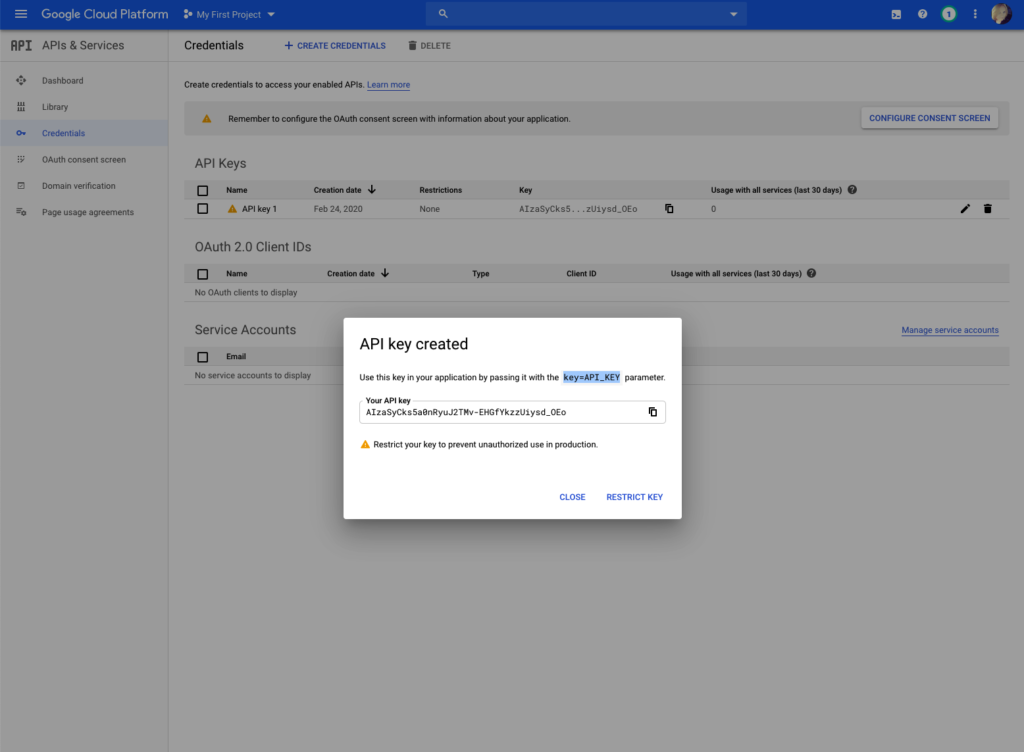Click the Type column header in OAuth table
This screenshot has height=752, width=1024.
tap(481, 274)
